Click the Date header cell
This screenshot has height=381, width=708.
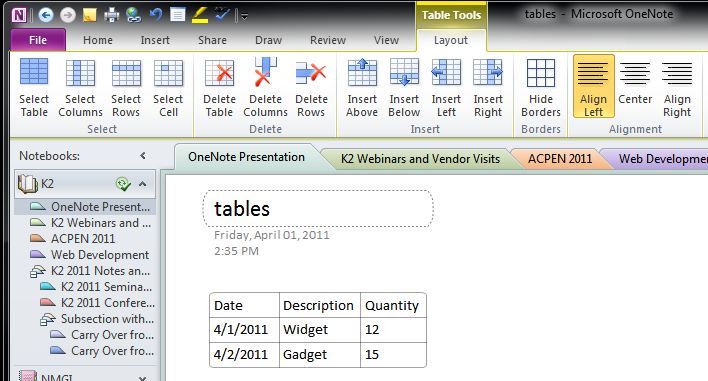[x=244, y=305]
